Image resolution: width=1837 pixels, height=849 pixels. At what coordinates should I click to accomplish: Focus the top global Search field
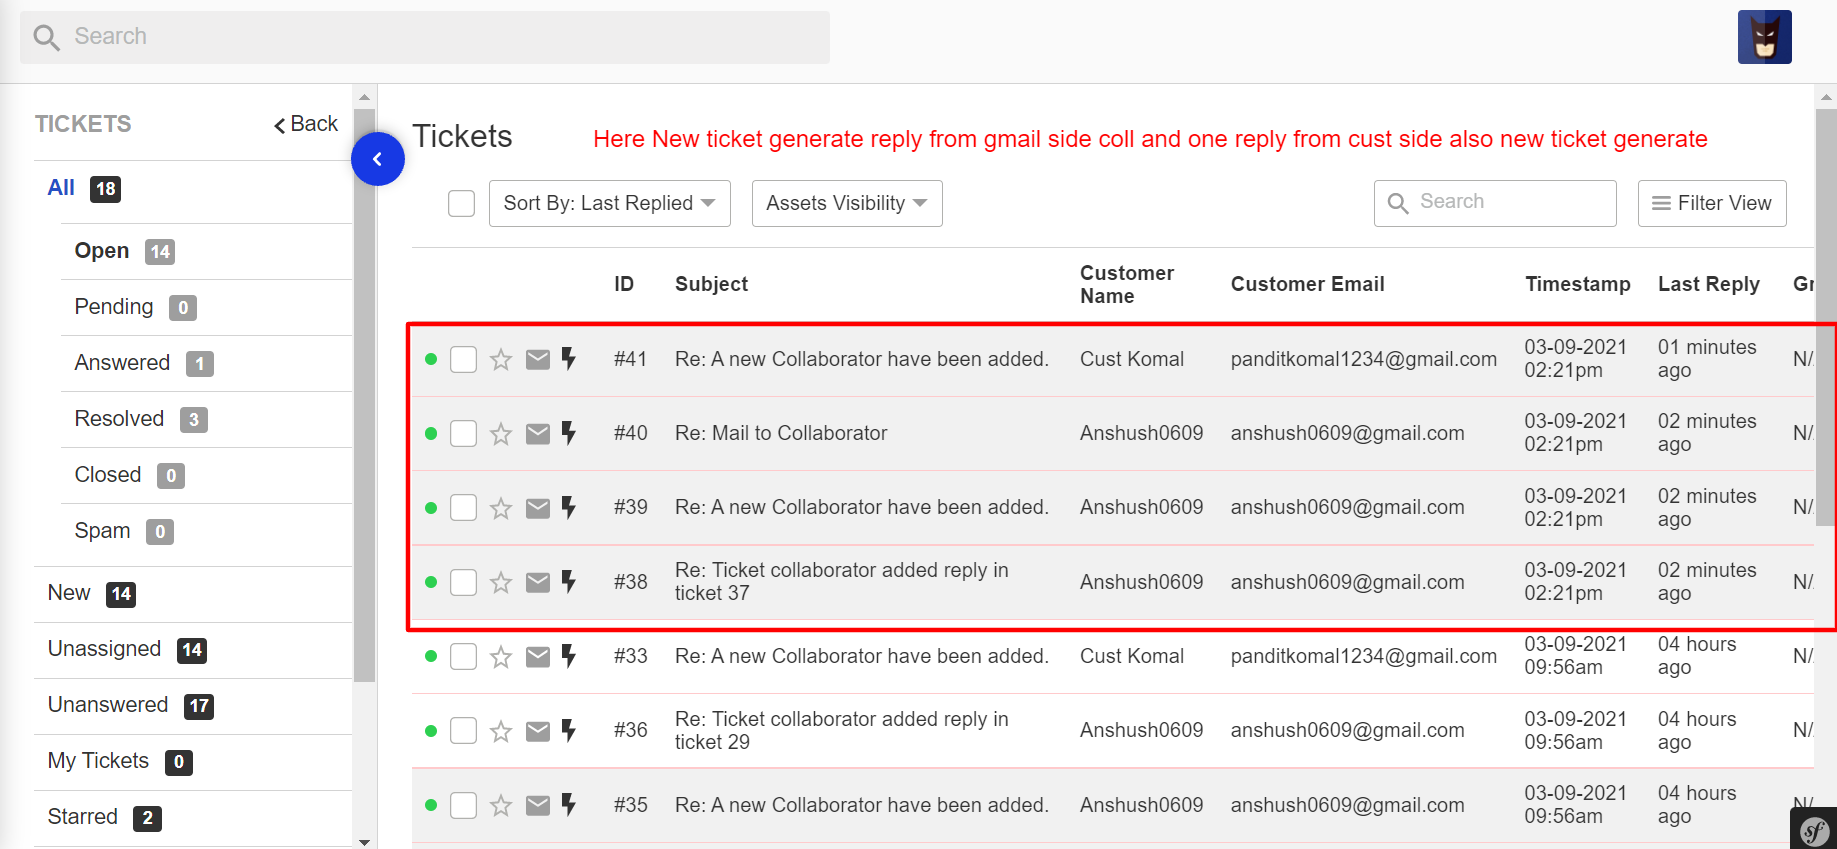tap(425, 37)
